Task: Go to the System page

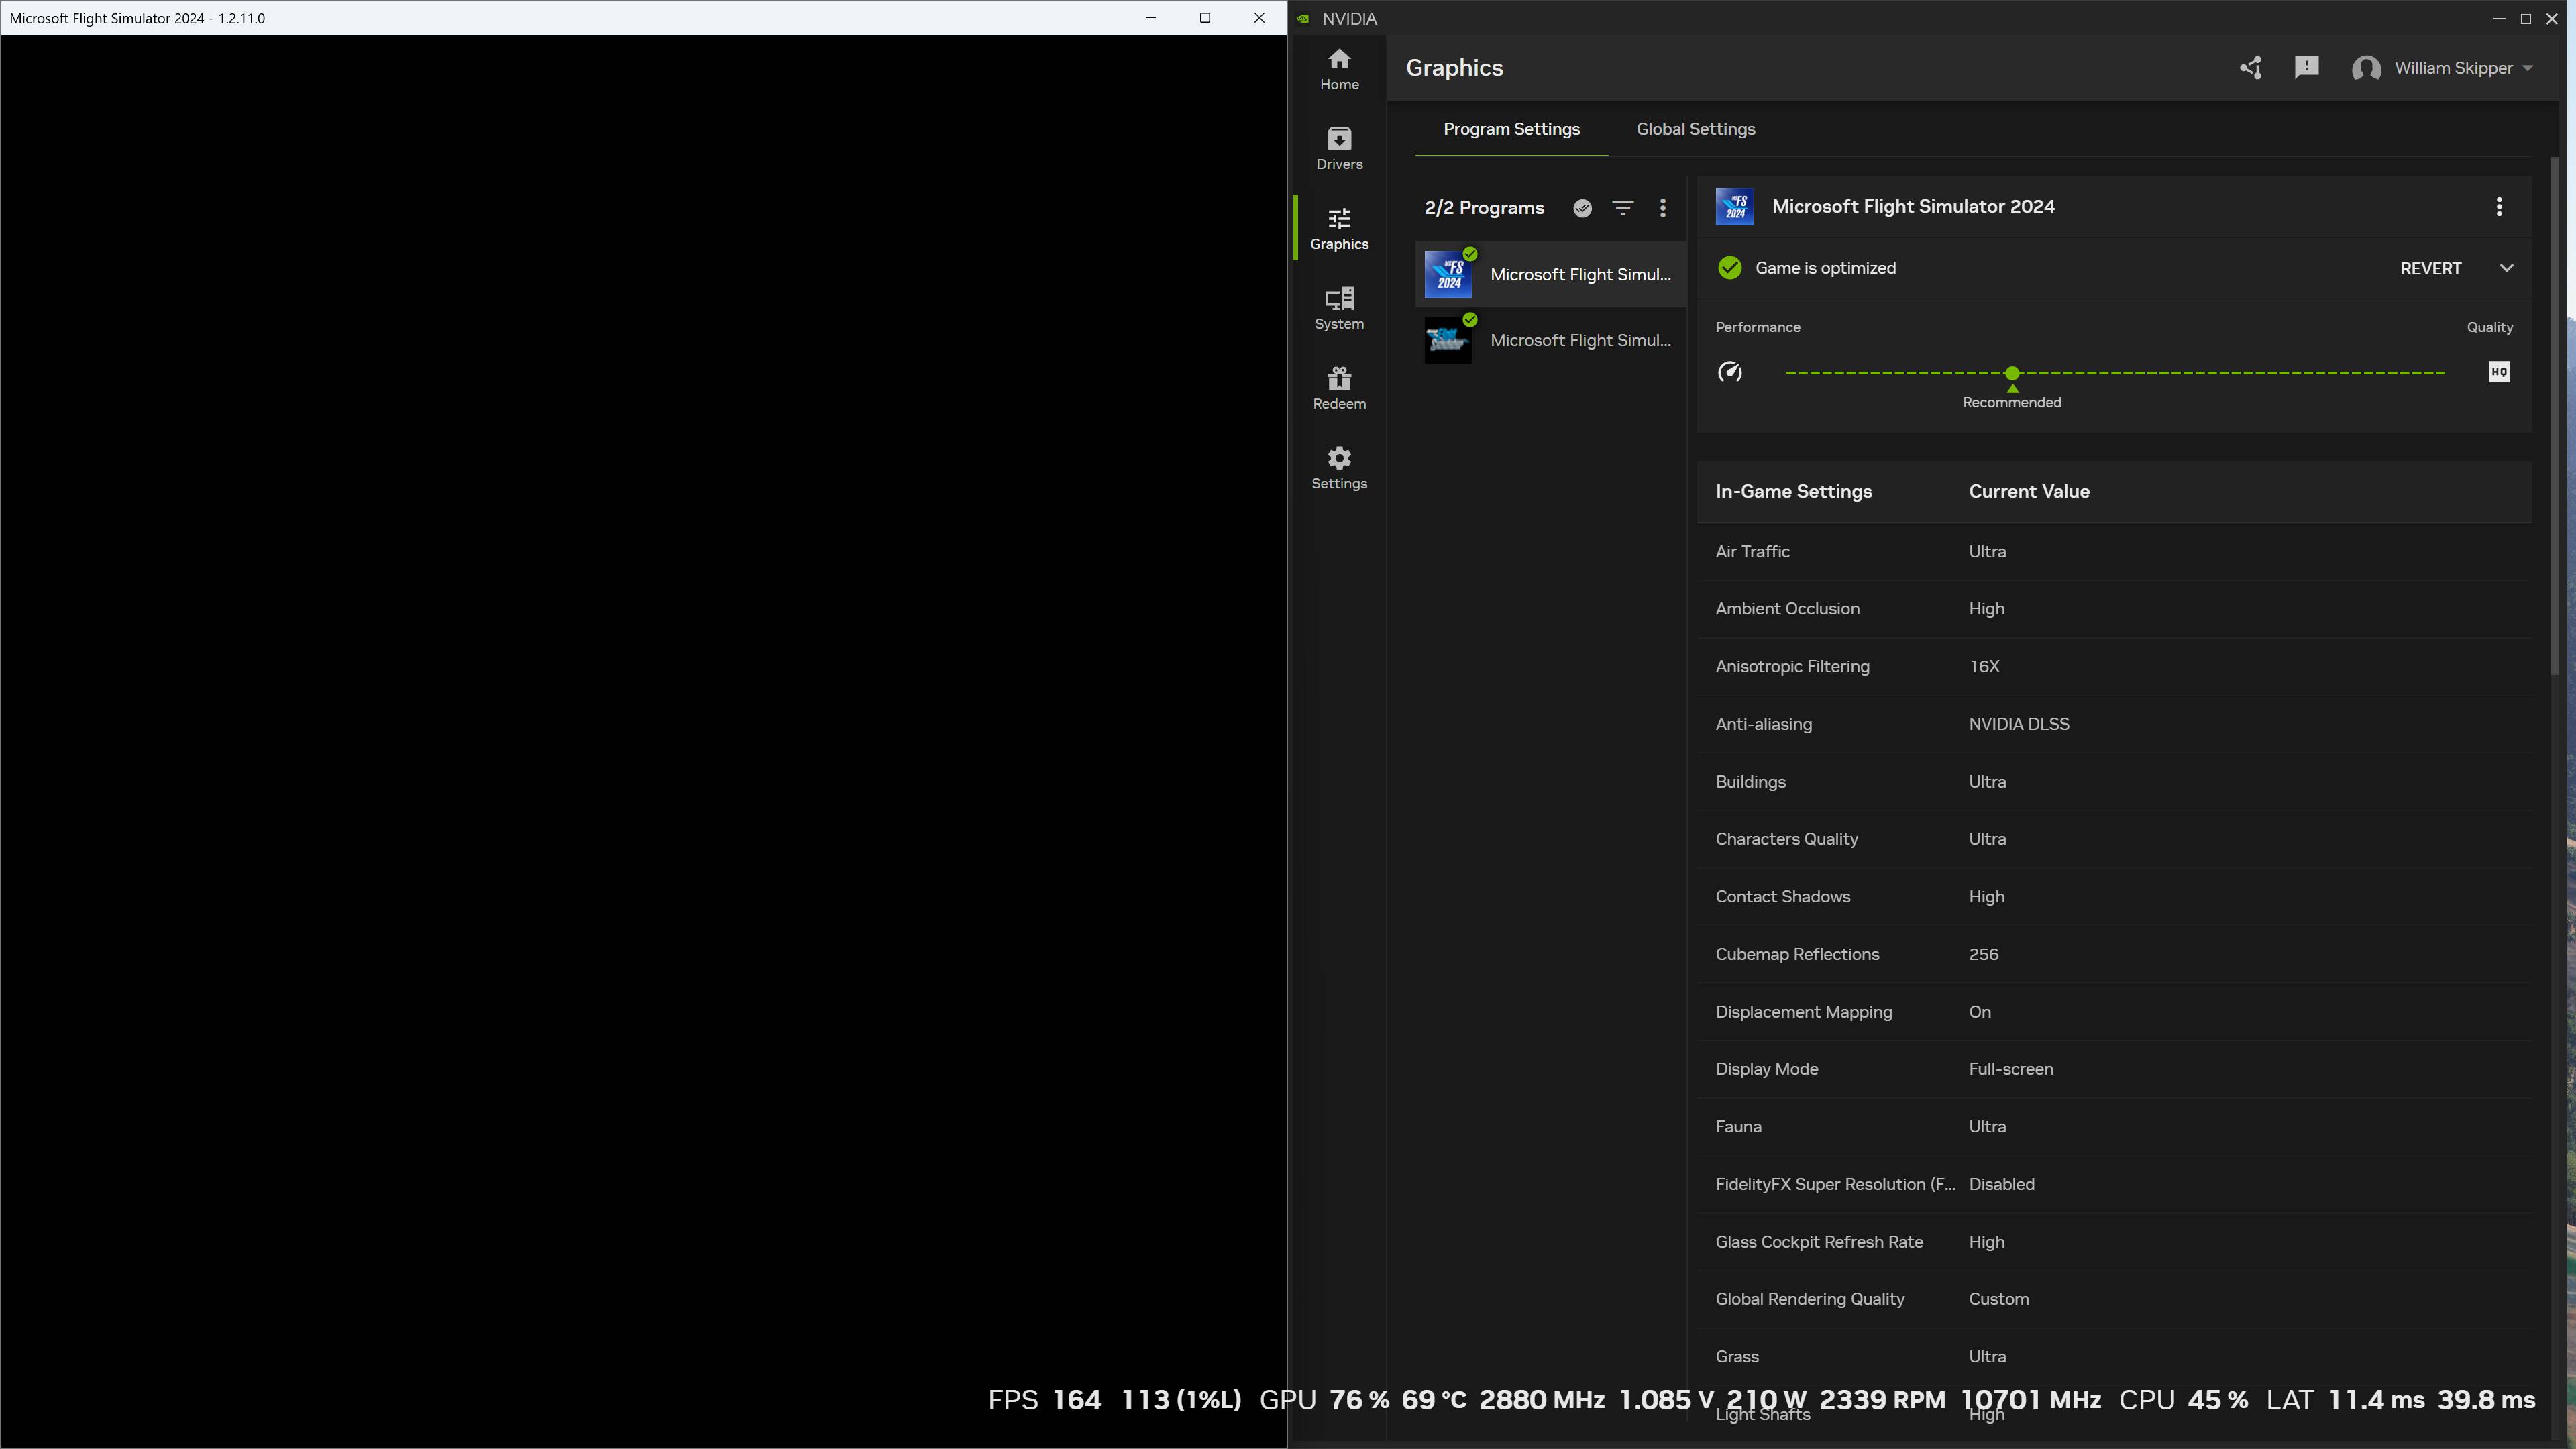Action: click(x=1339, y=308)
